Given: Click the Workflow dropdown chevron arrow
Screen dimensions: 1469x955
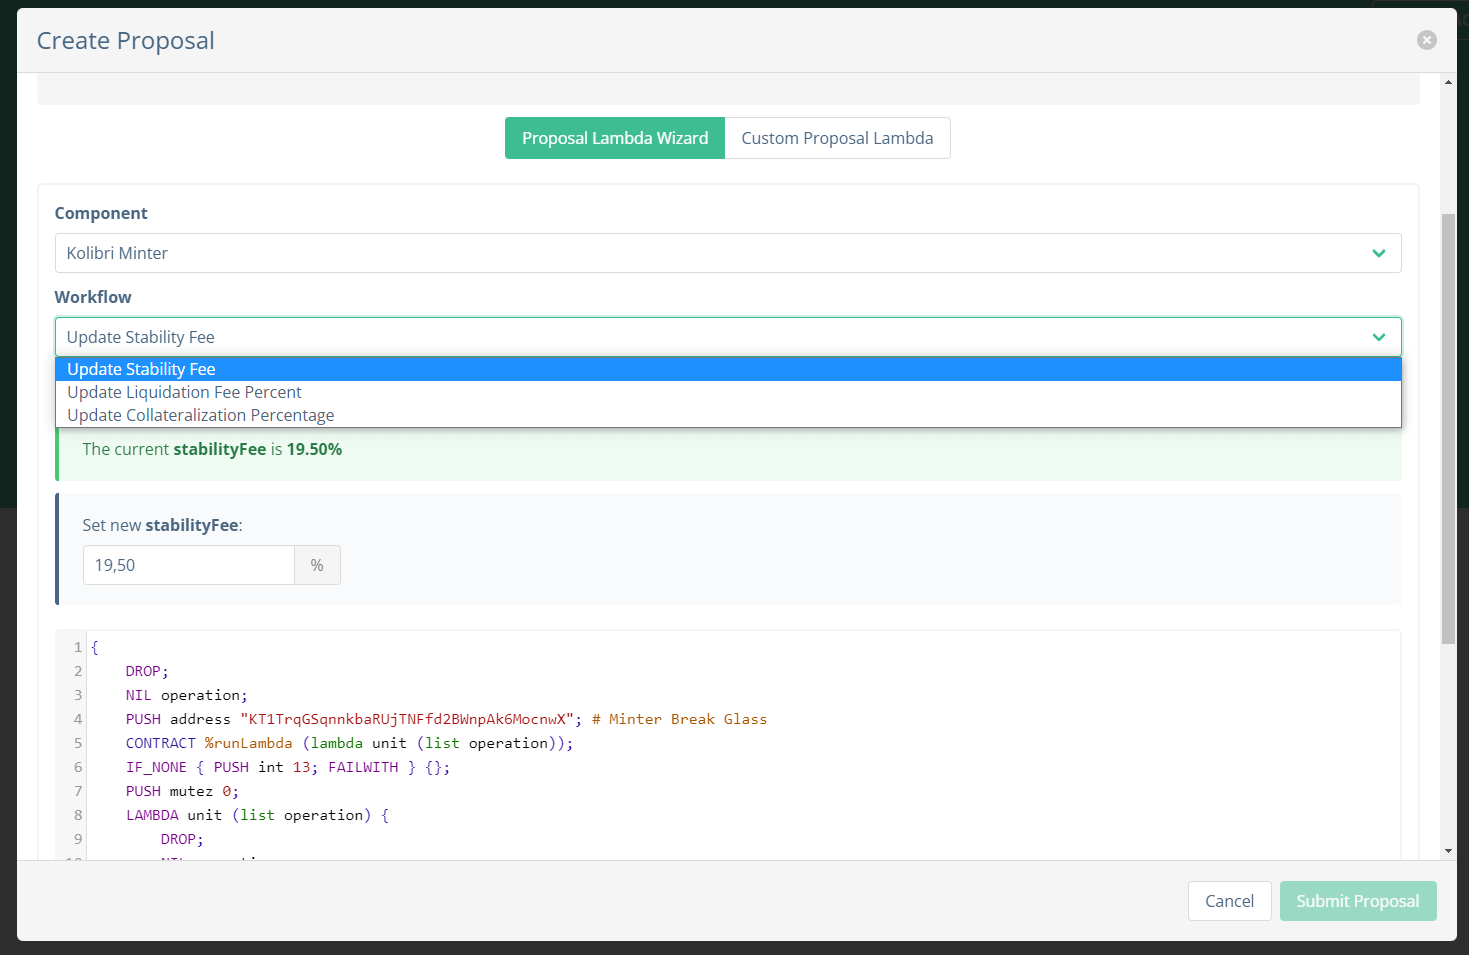Looking at the screenshot, I should 1379,337.
